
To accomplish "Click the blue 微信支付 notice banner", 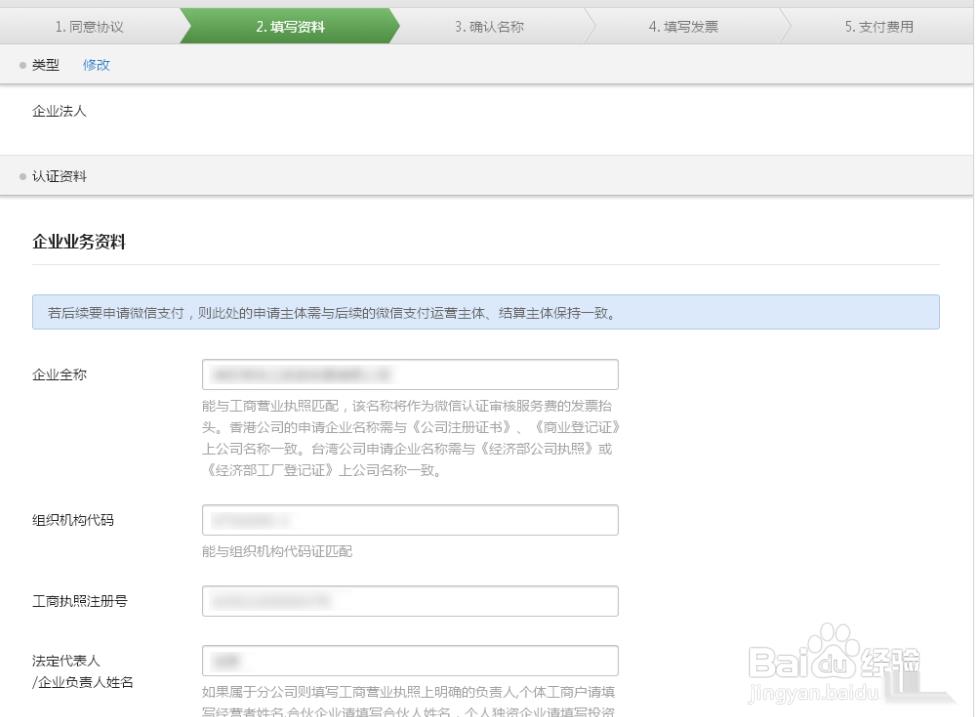I will pos(486,312).
